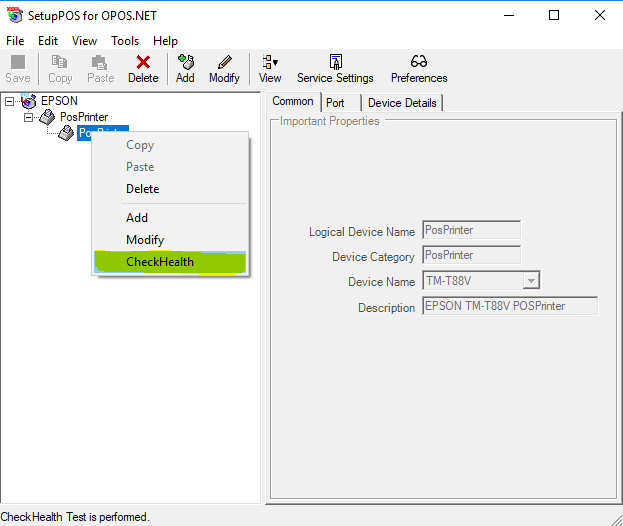
Task: Run CheckHealth from the context menu
Action: (x=170, y=262)
